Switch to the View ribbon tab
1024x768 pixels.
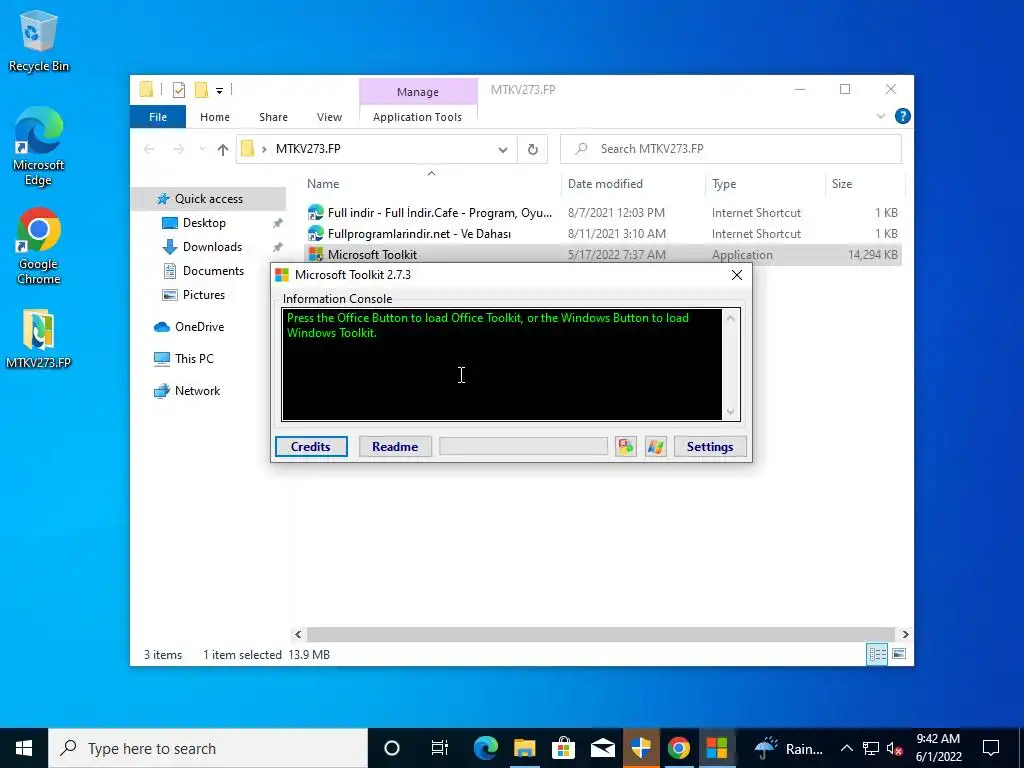pos(329,117)
